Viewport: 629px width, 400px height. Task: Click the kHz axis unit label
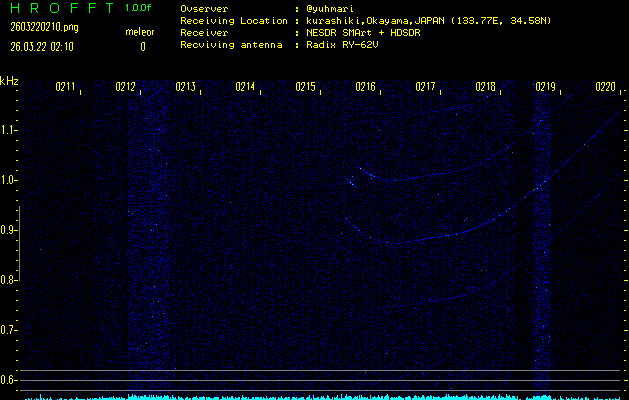point(9,80)
